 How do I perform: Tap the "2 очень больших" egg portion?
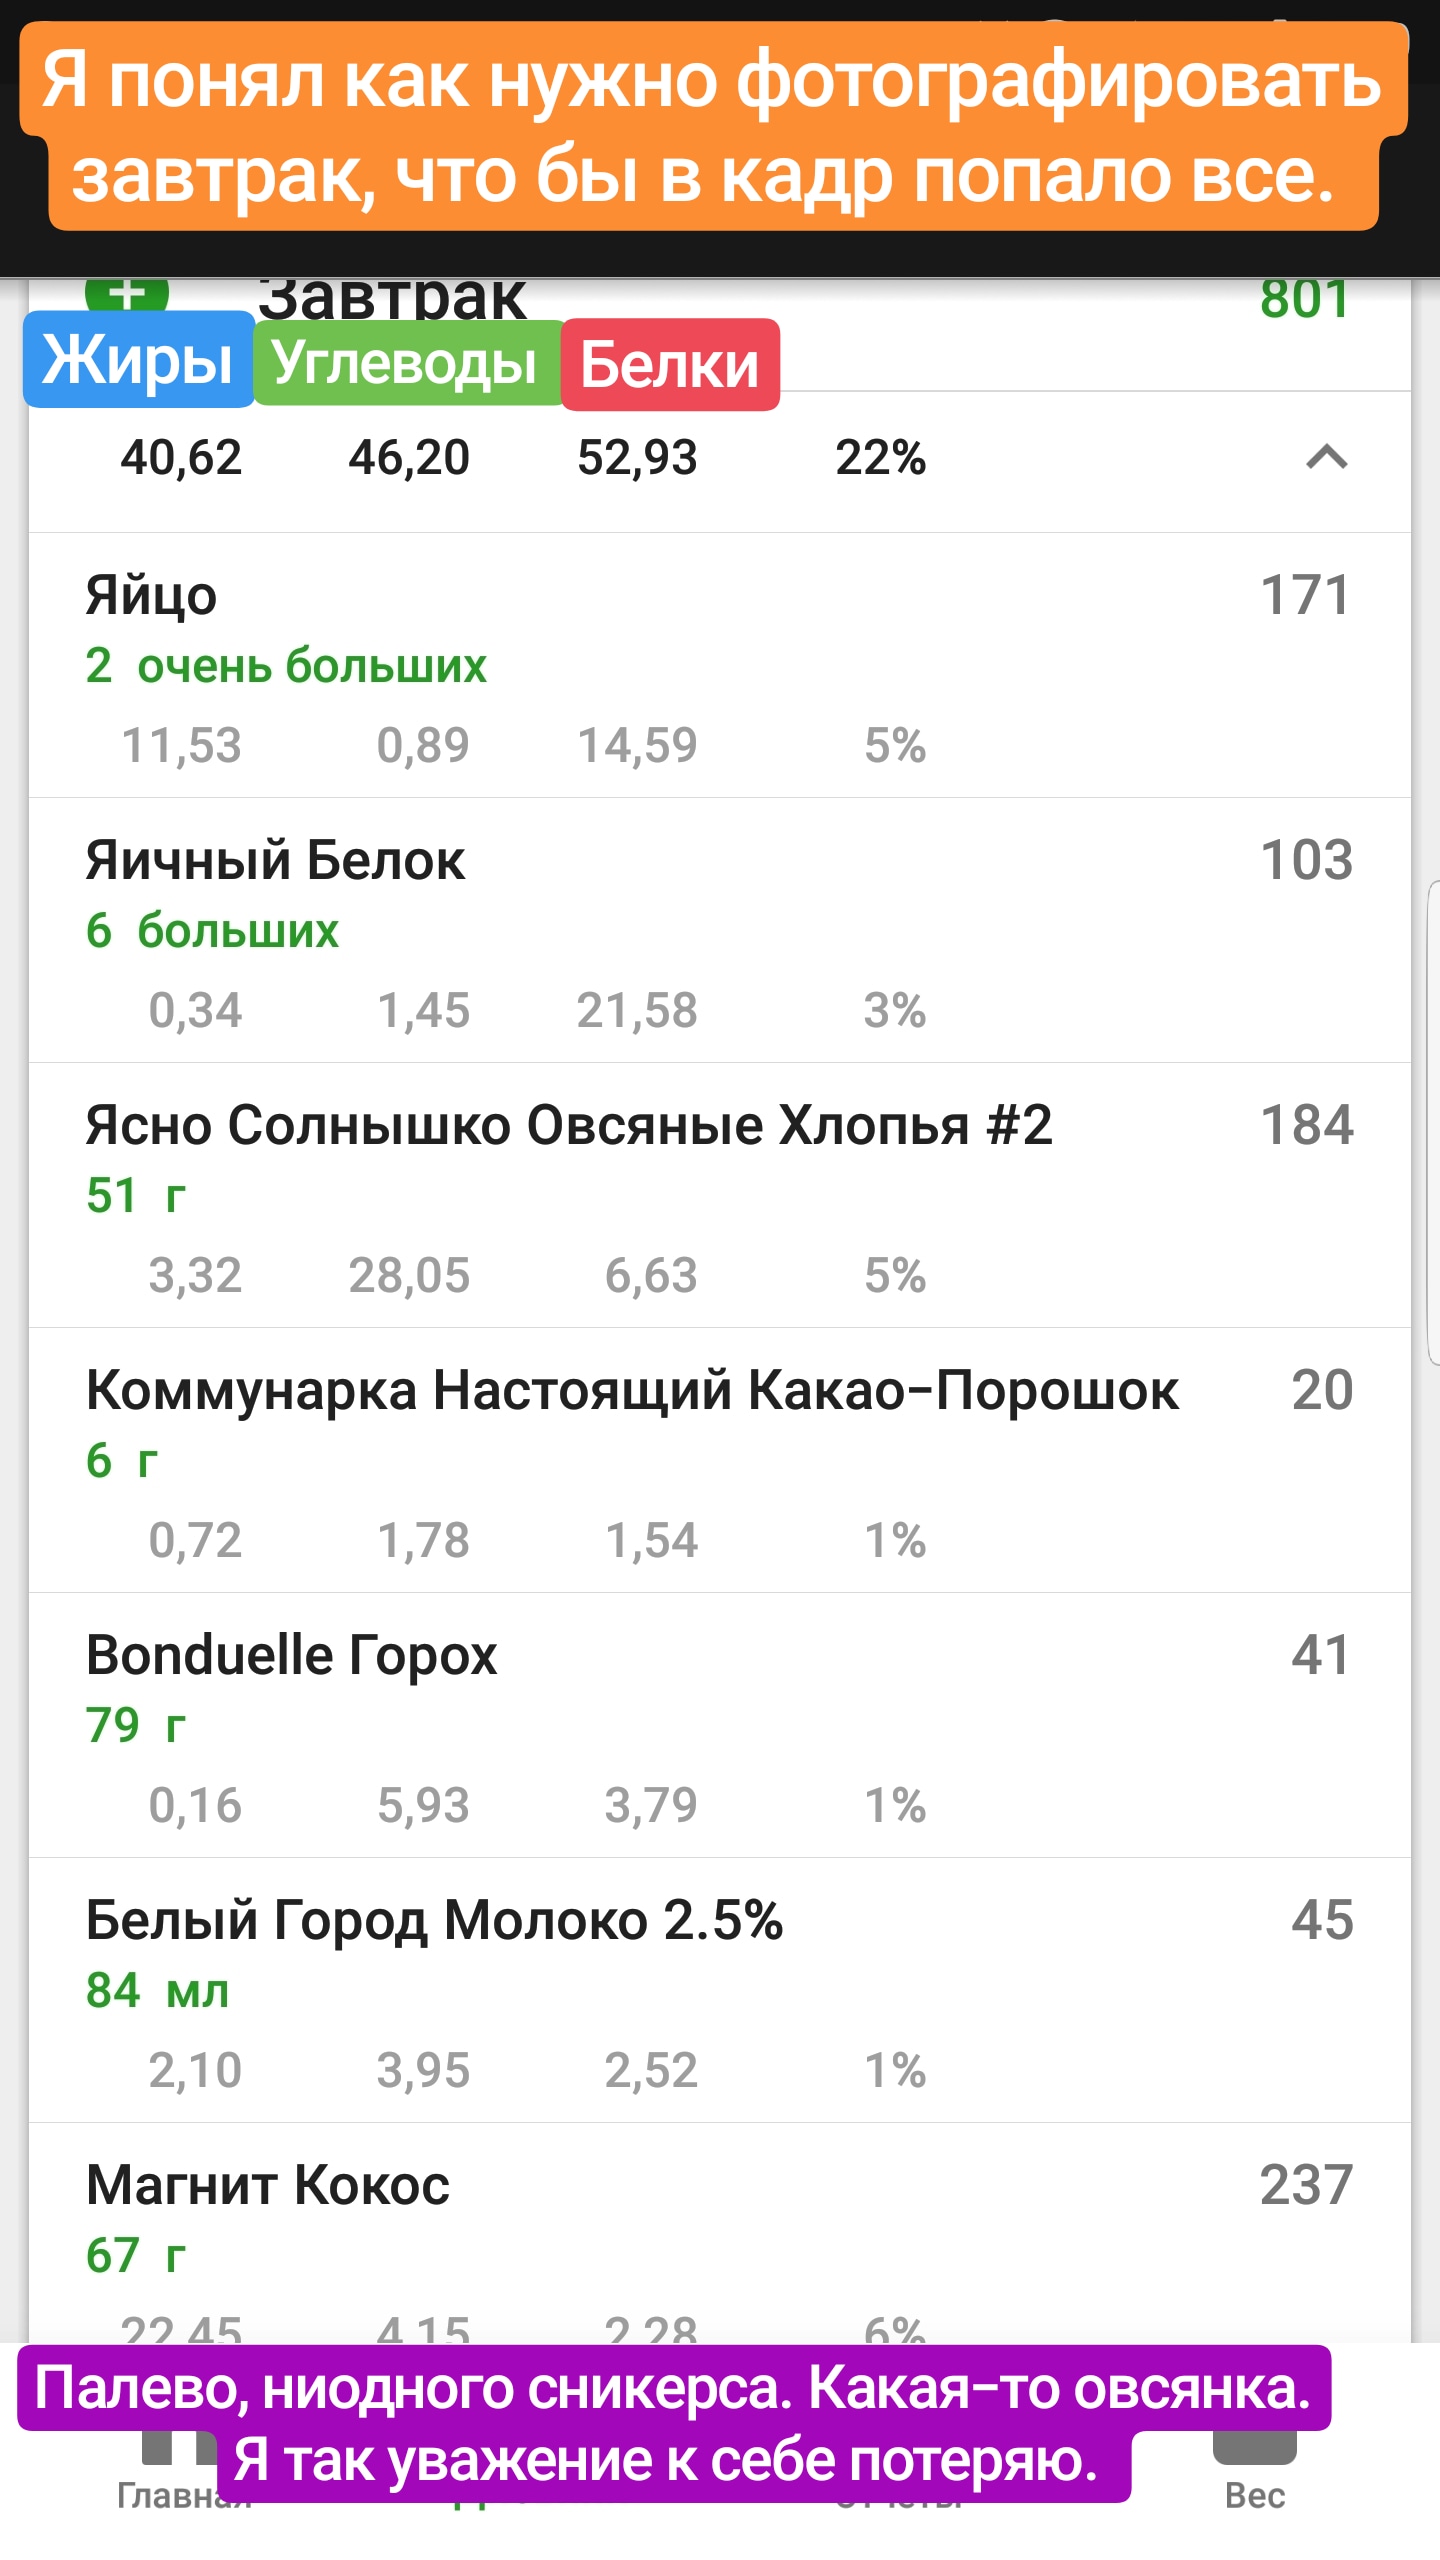[x=286, y=666]
